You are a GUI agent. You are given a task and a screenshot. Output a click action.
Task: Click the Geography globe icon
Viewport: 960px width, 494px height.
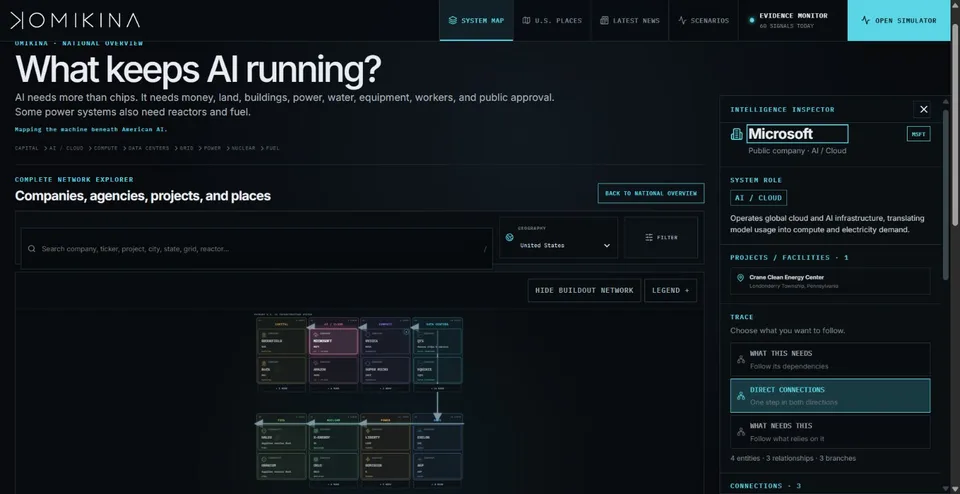pos(509,237)
